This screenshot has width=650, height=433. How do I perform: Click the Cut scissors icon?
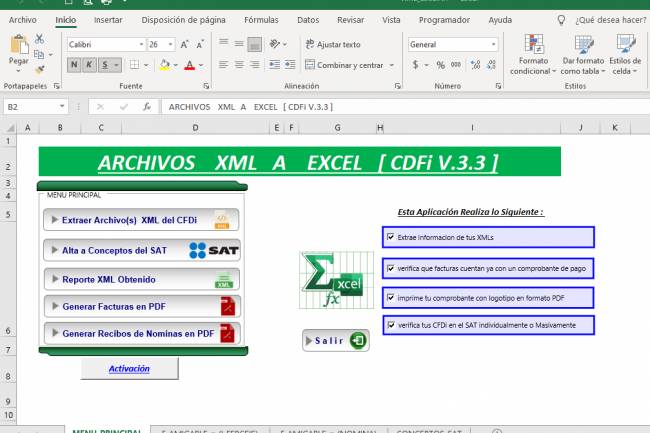39,39
